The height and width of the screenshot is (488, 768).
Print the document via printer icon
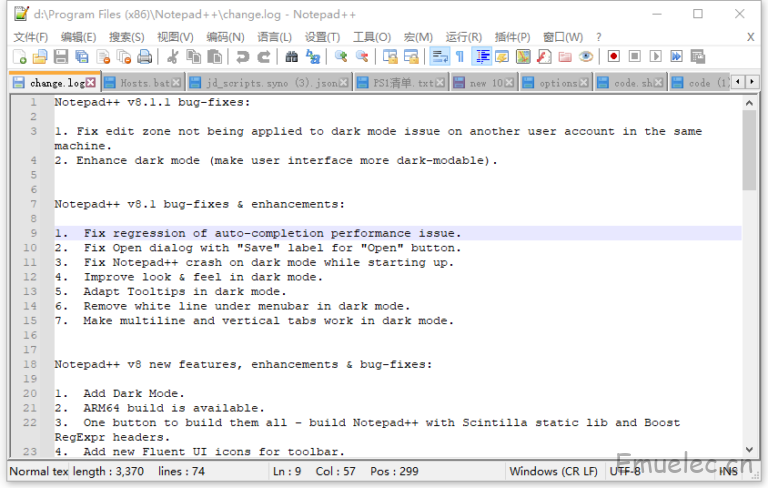(144, 57)
